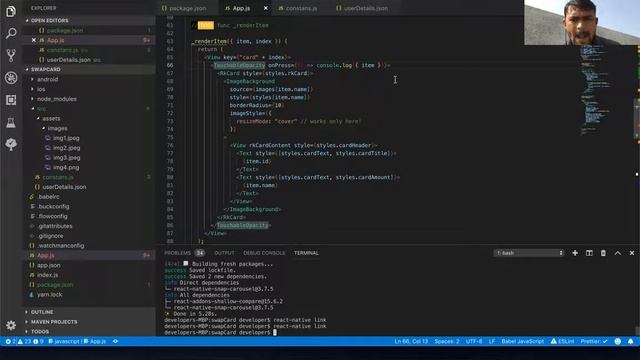Open the Debug Console panel tab
This screenshot has width=640, height=360.
[x=264, y=253]
